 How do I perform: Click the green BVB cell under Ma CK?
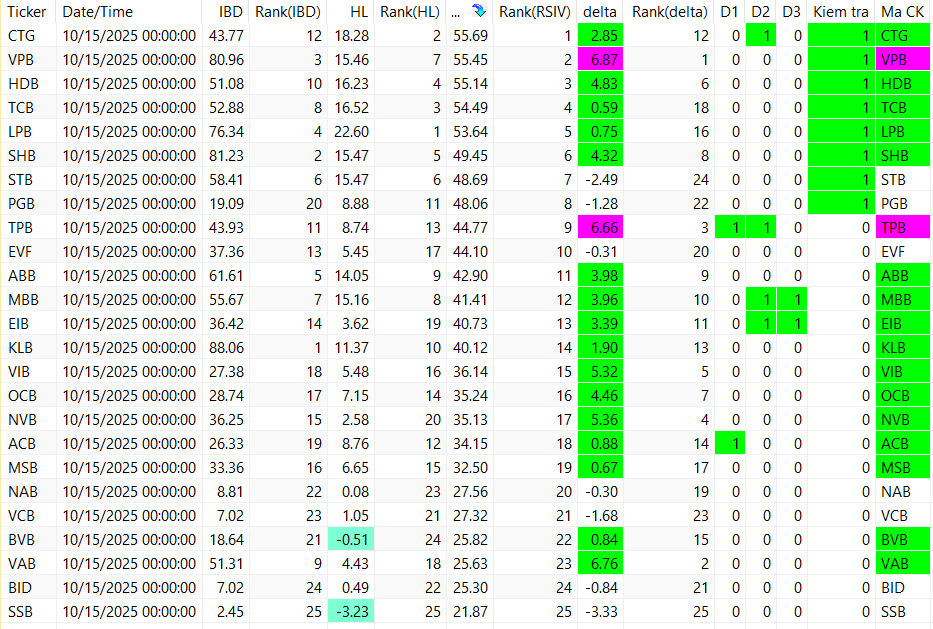pyautogui.click(x=903, y=540)
